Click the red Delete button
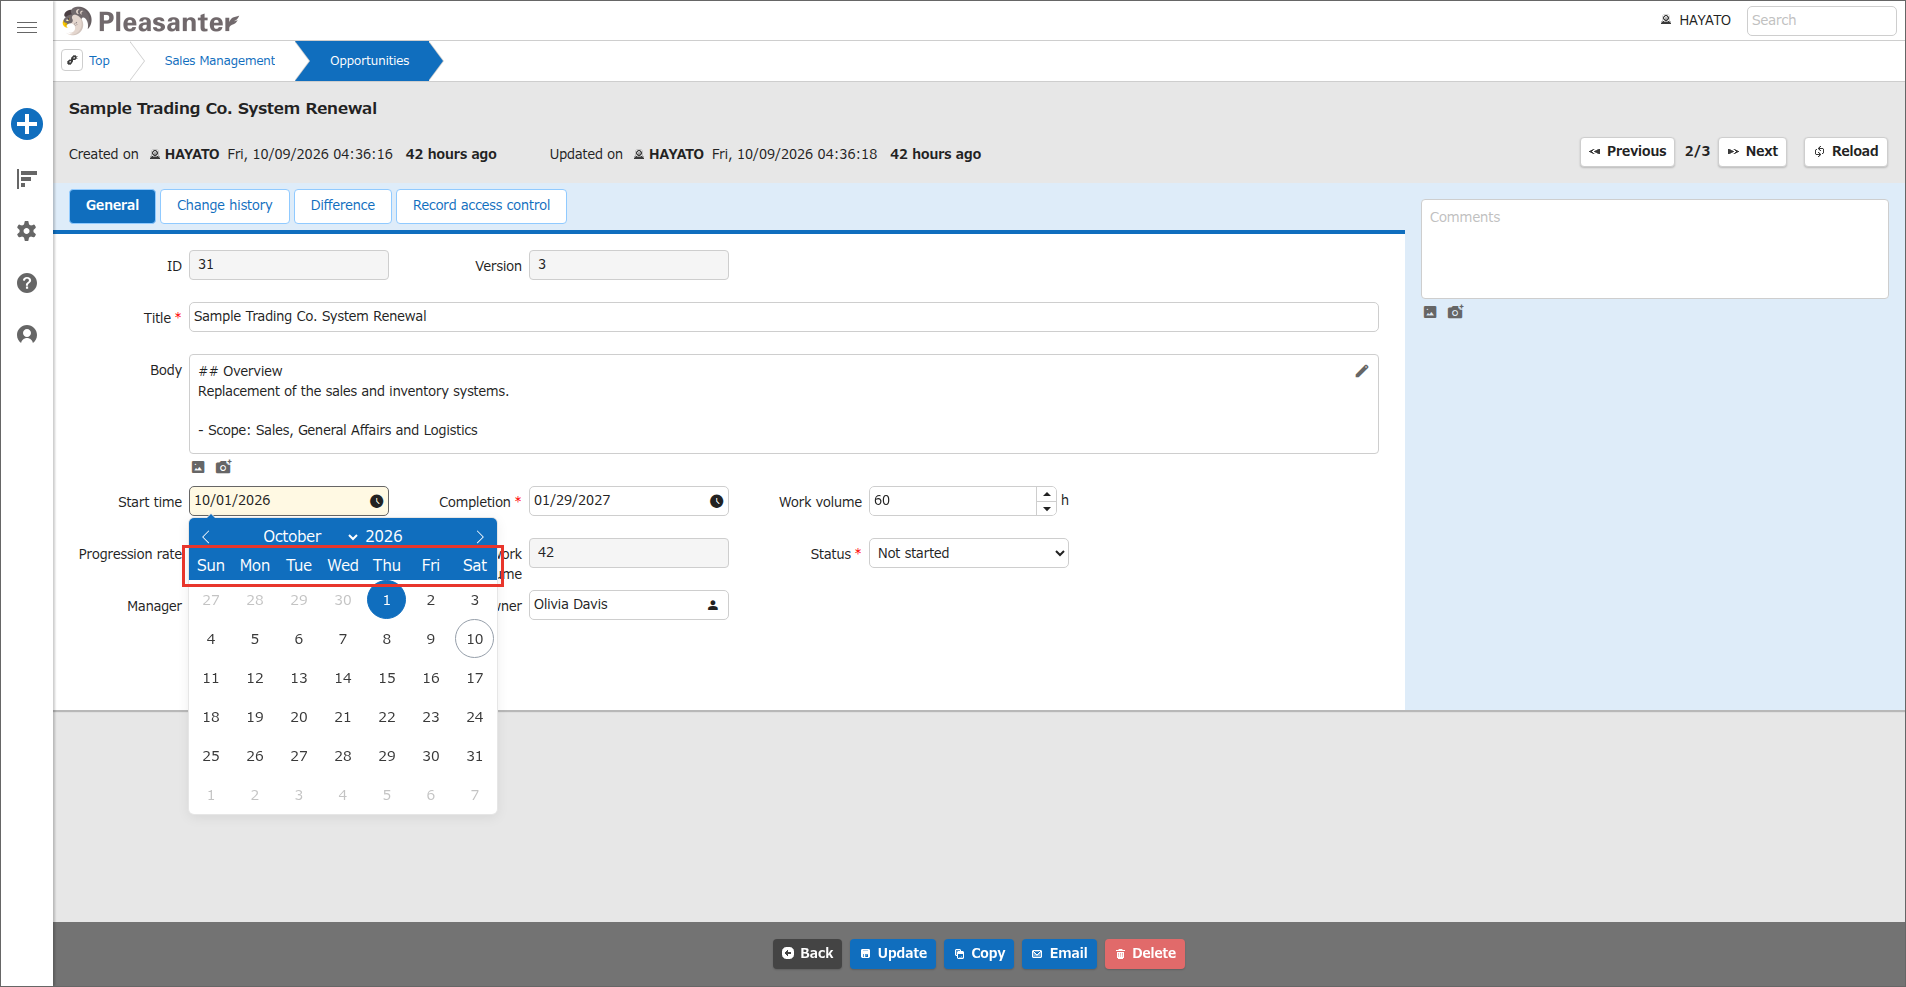The image size is (1906, 987). pos(1145,954)
